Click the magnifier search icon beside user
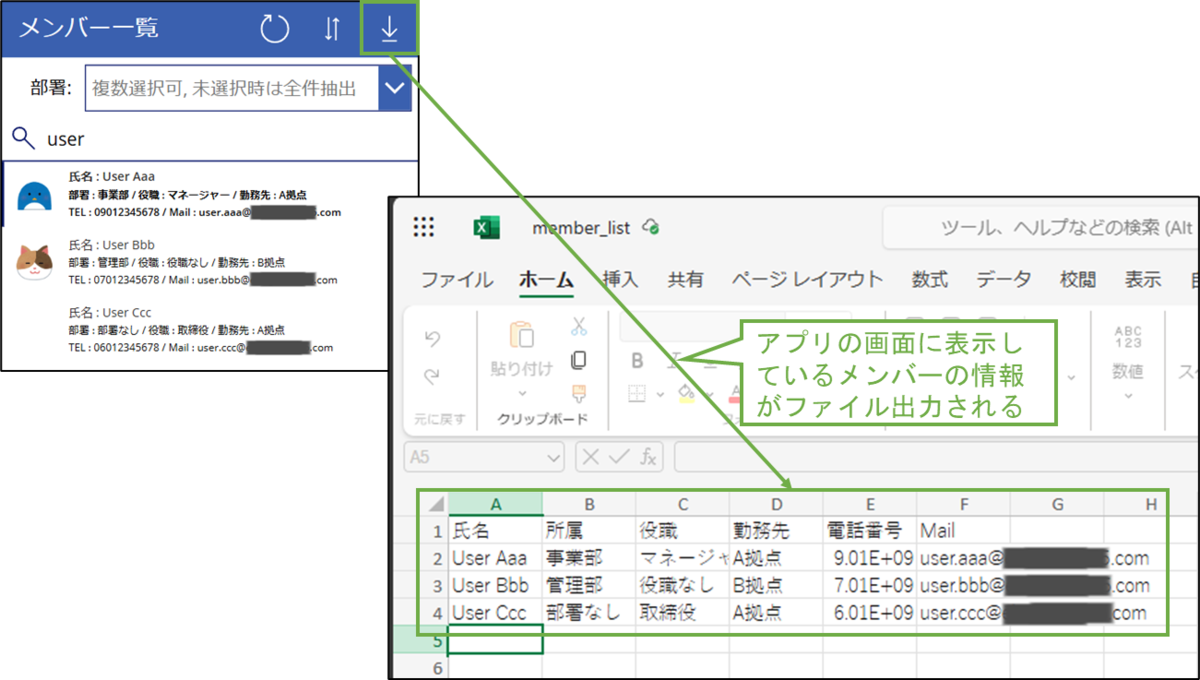This screenshot has height=680, width=1200. (x=24, y=138)
